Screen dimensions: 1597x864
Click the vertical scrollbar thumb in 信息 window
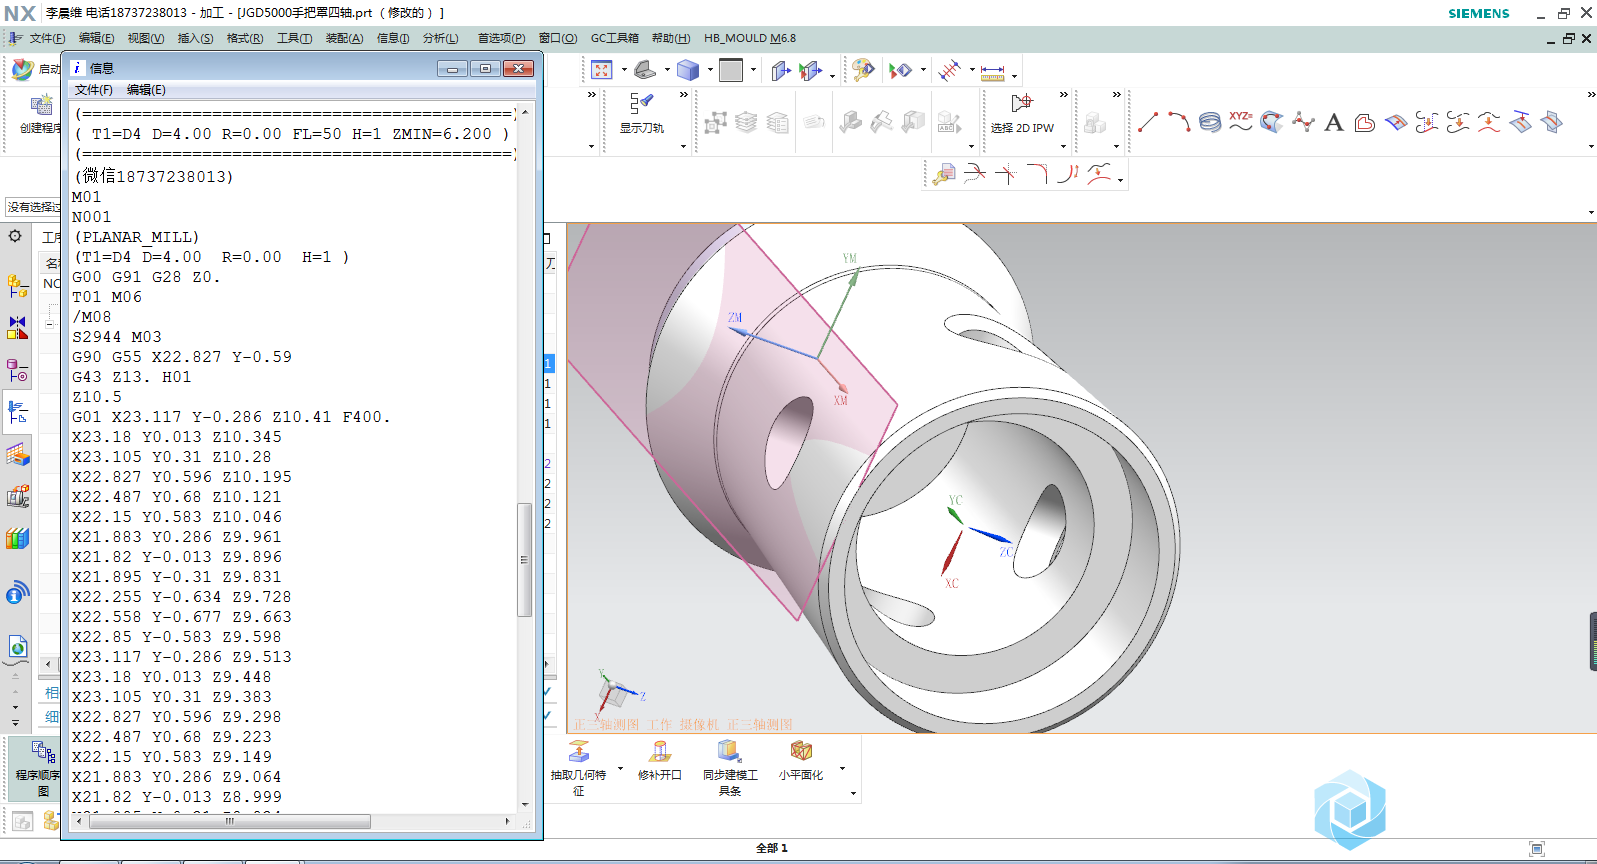pos(524,559)
